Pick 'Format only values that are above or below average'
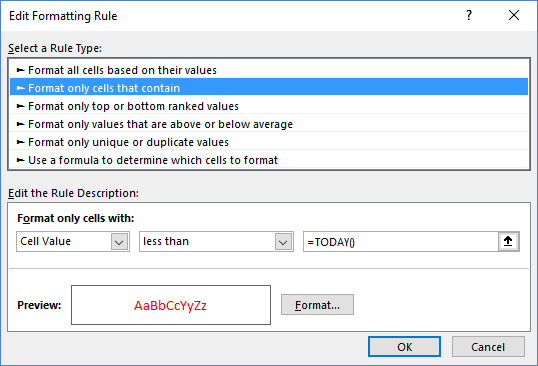Screen dimensions: 538x366 click(x=269, y=124)
